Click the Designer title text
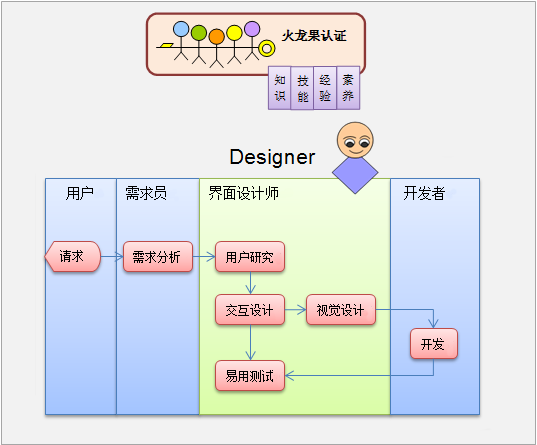537x445 pixels. click(x=272, y=157)
